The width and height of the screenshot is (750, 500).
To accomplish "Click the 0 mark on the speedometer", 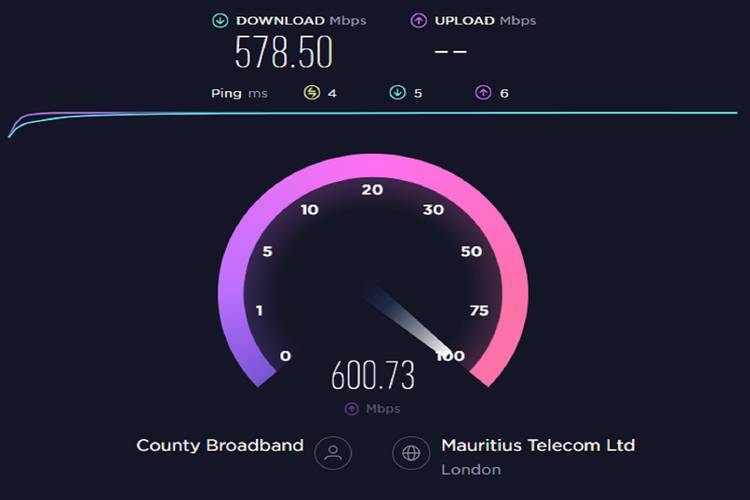I will pos(286,356).
